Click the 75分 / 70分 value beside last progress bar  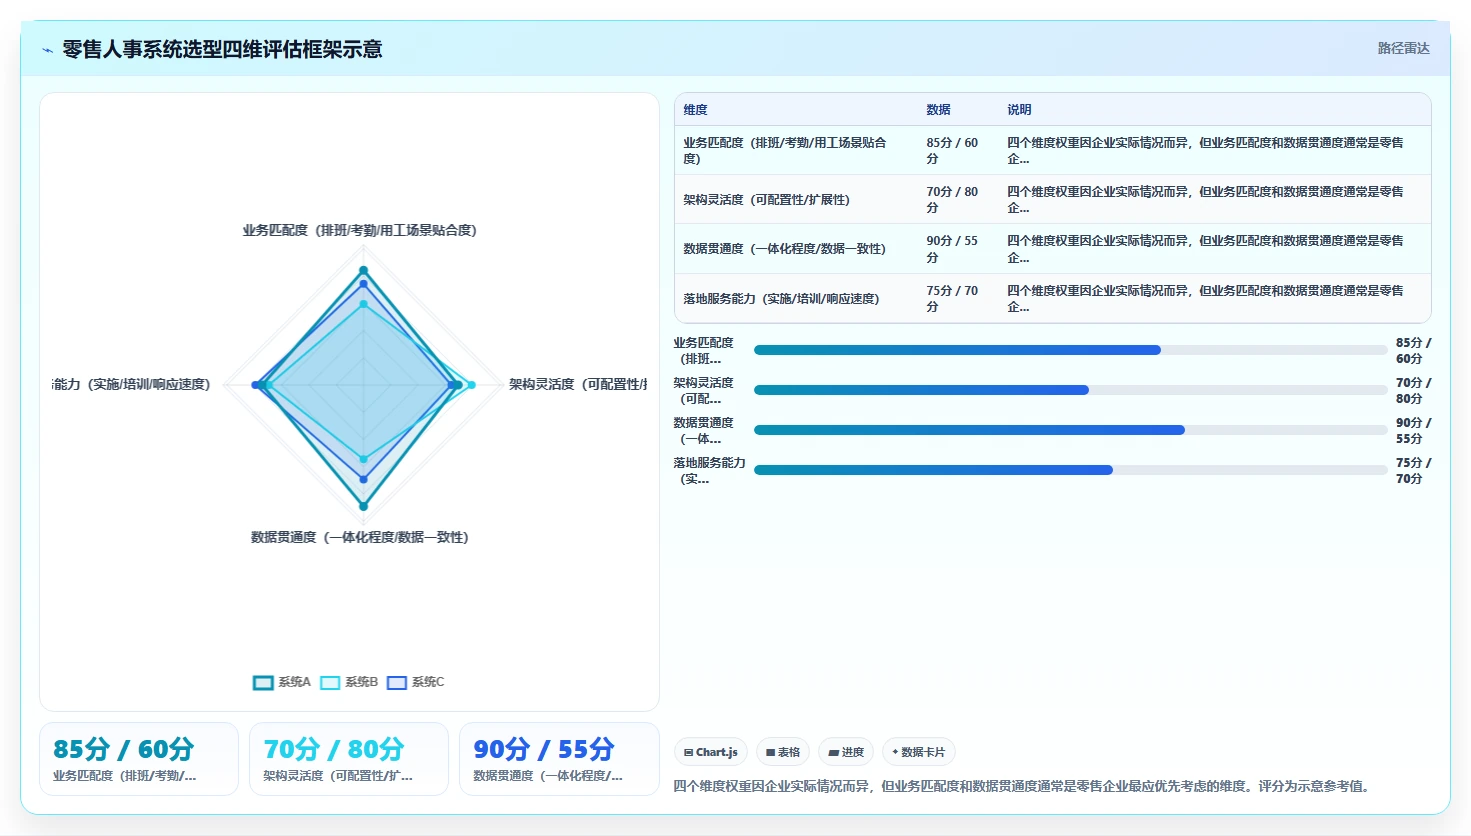point(1413,471)
